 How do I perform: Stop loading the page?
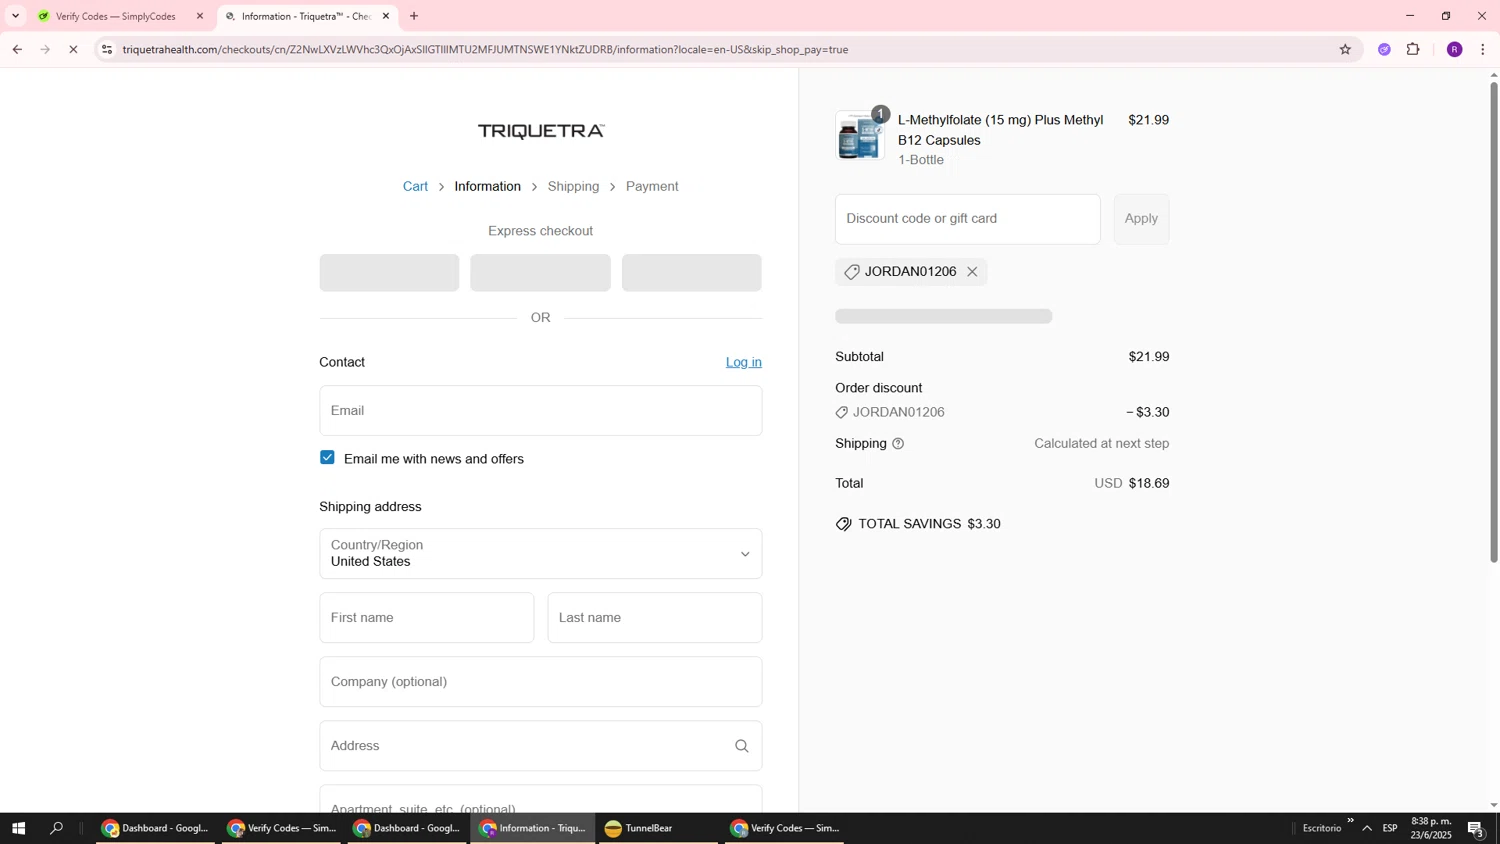point(73,49)
